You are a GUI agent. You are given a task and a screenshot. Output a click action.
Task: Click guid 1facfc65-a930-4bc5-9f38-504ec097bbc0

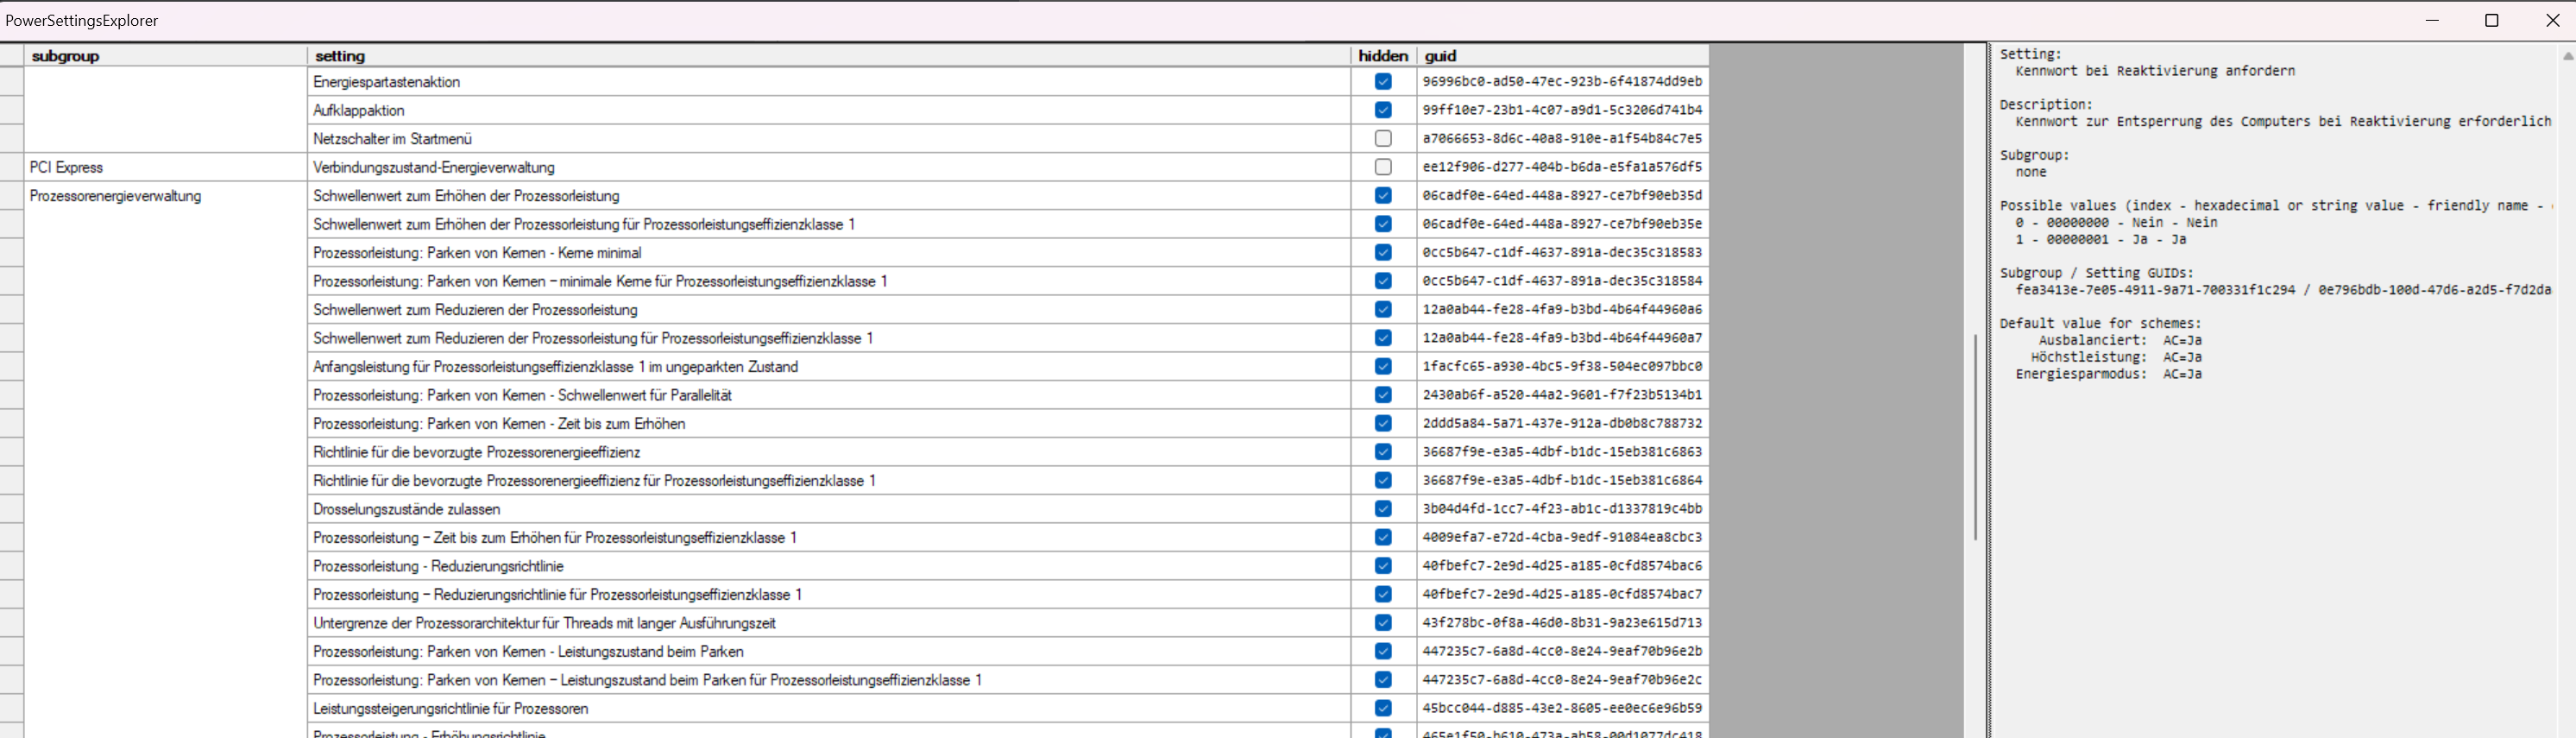[1563, 366]
